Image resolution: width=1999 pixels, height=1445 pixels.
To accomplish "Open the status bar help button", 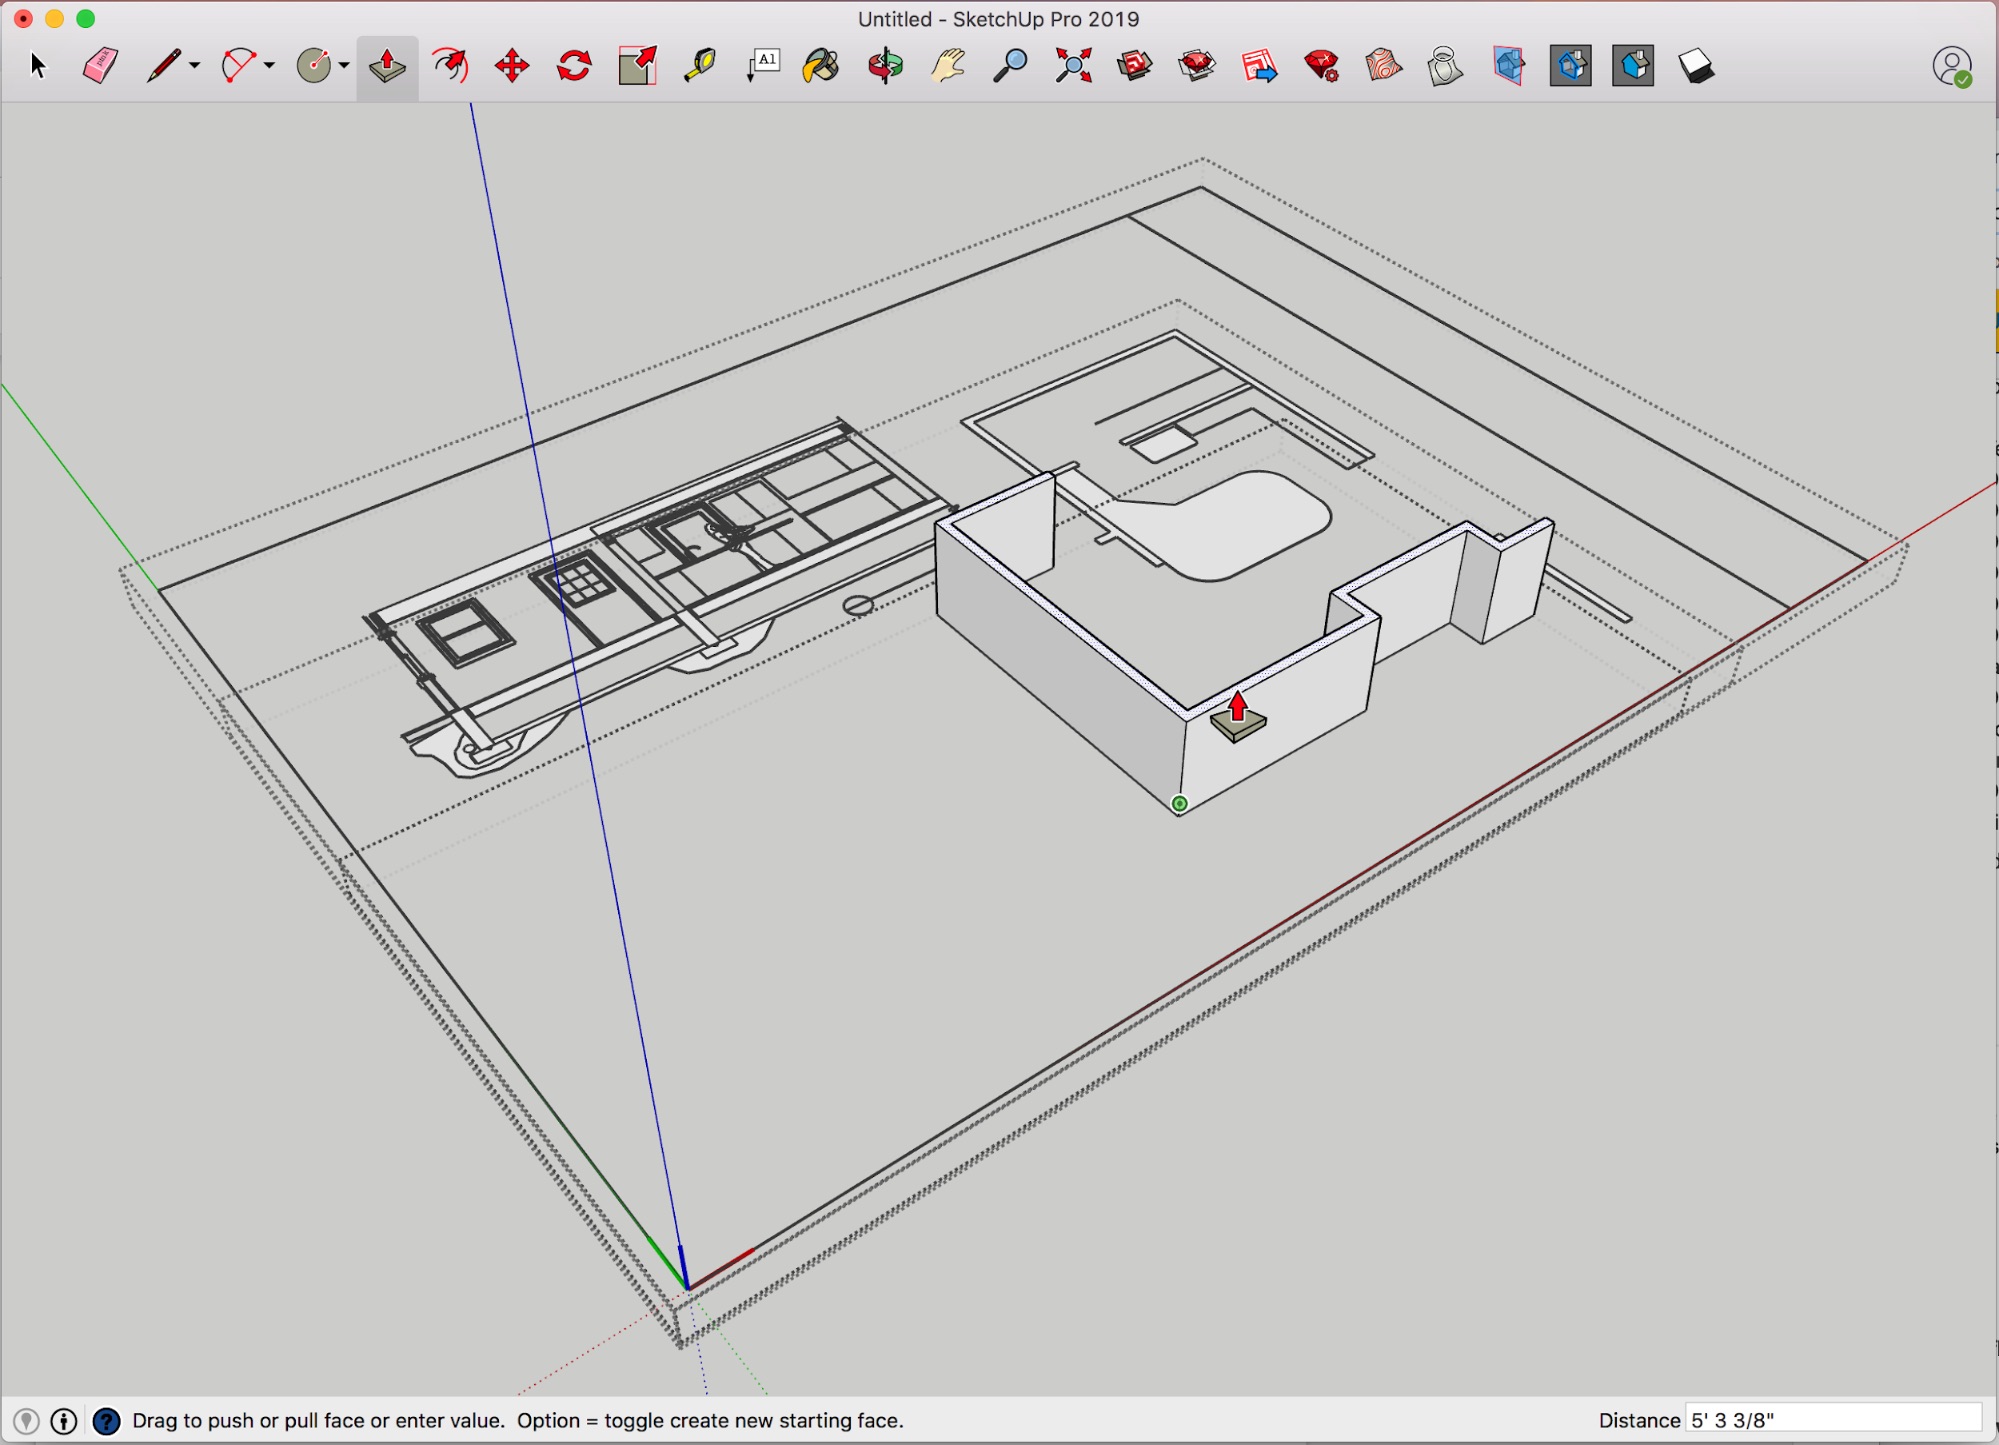I will pos(106,1420).
